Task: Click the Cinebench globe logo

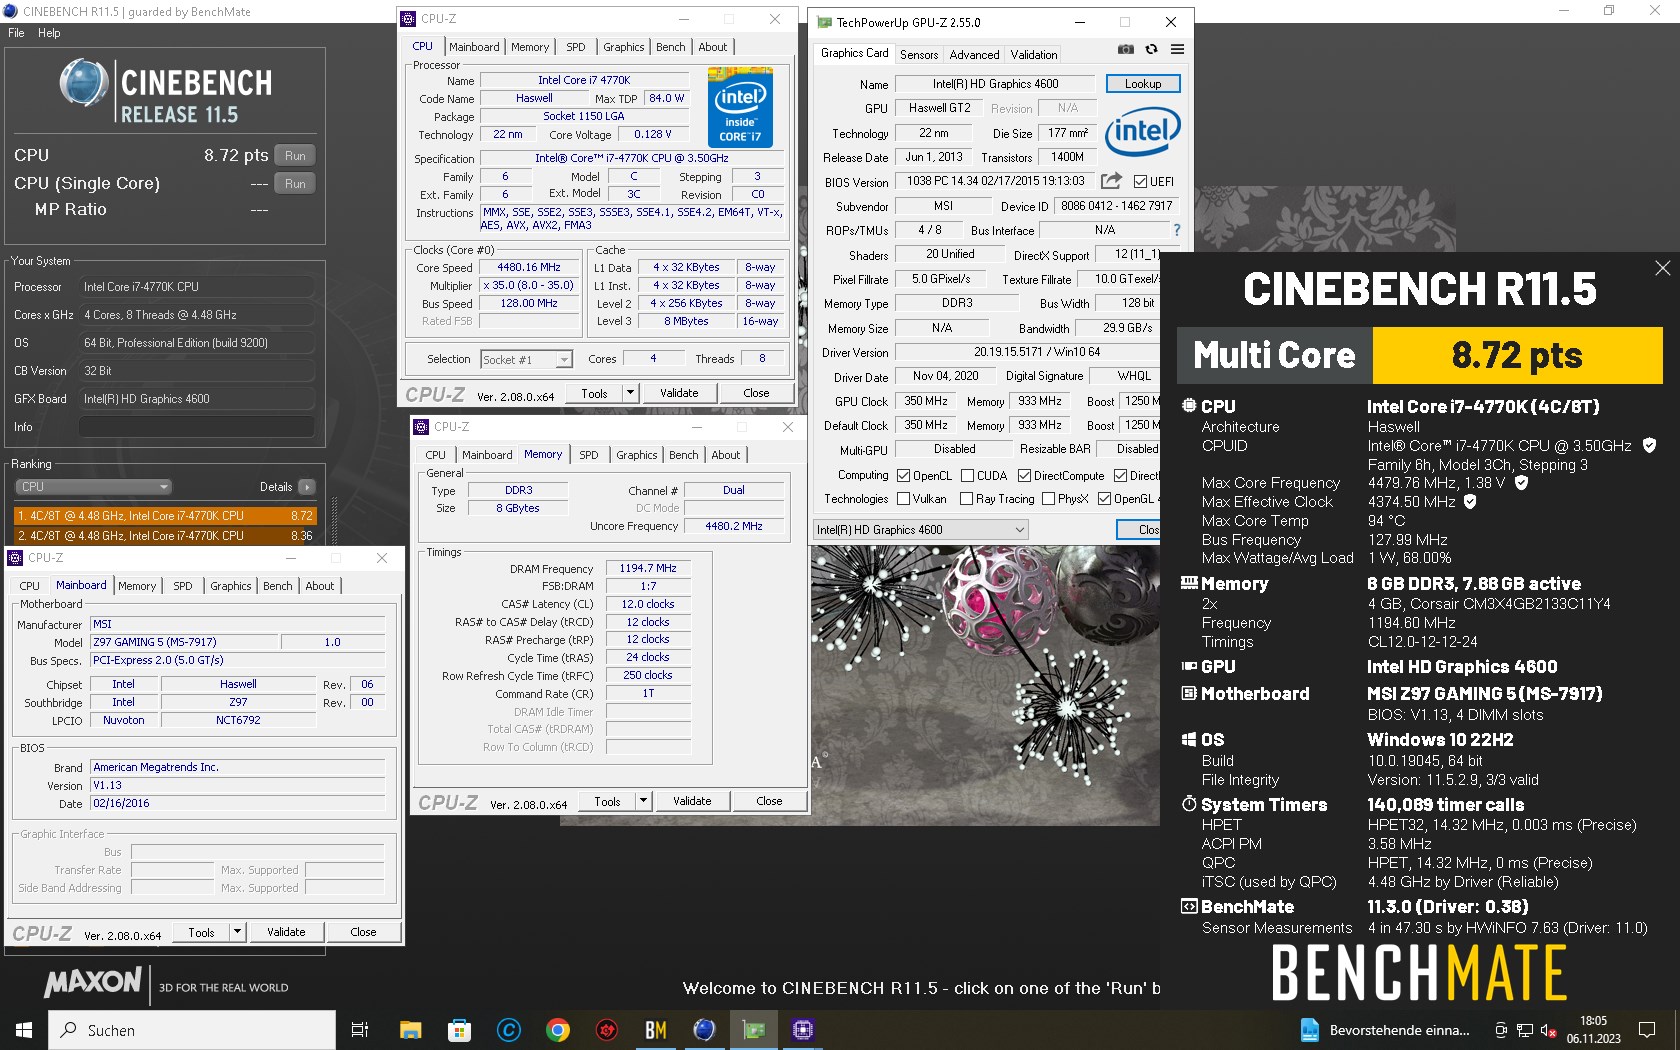Action: (x=84, y=83)
